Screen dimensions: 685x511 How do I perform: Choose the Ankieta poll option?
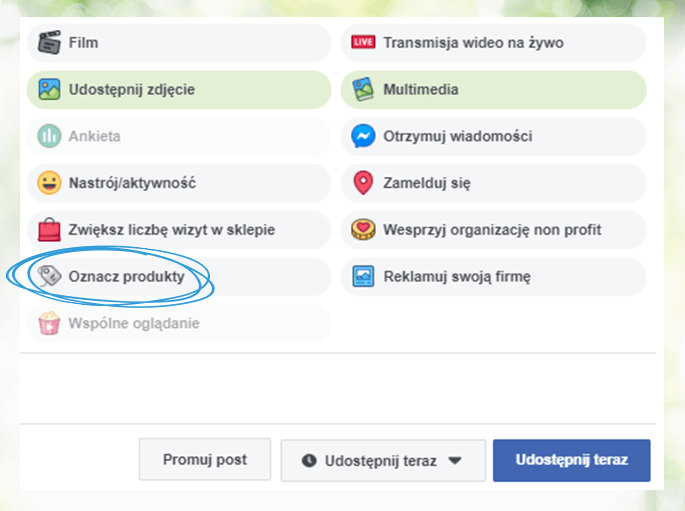point(179,136)
